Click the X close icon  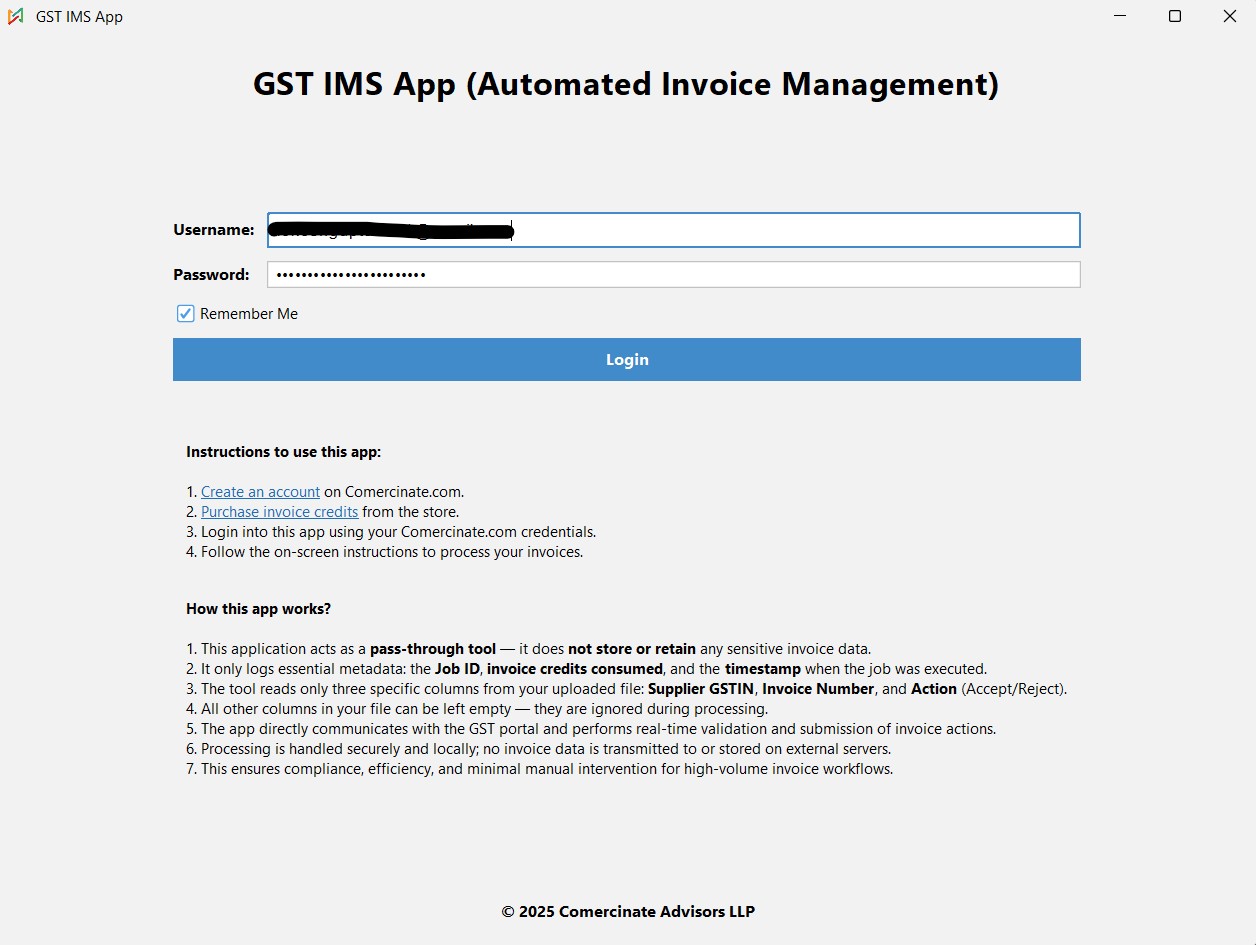1229,16
